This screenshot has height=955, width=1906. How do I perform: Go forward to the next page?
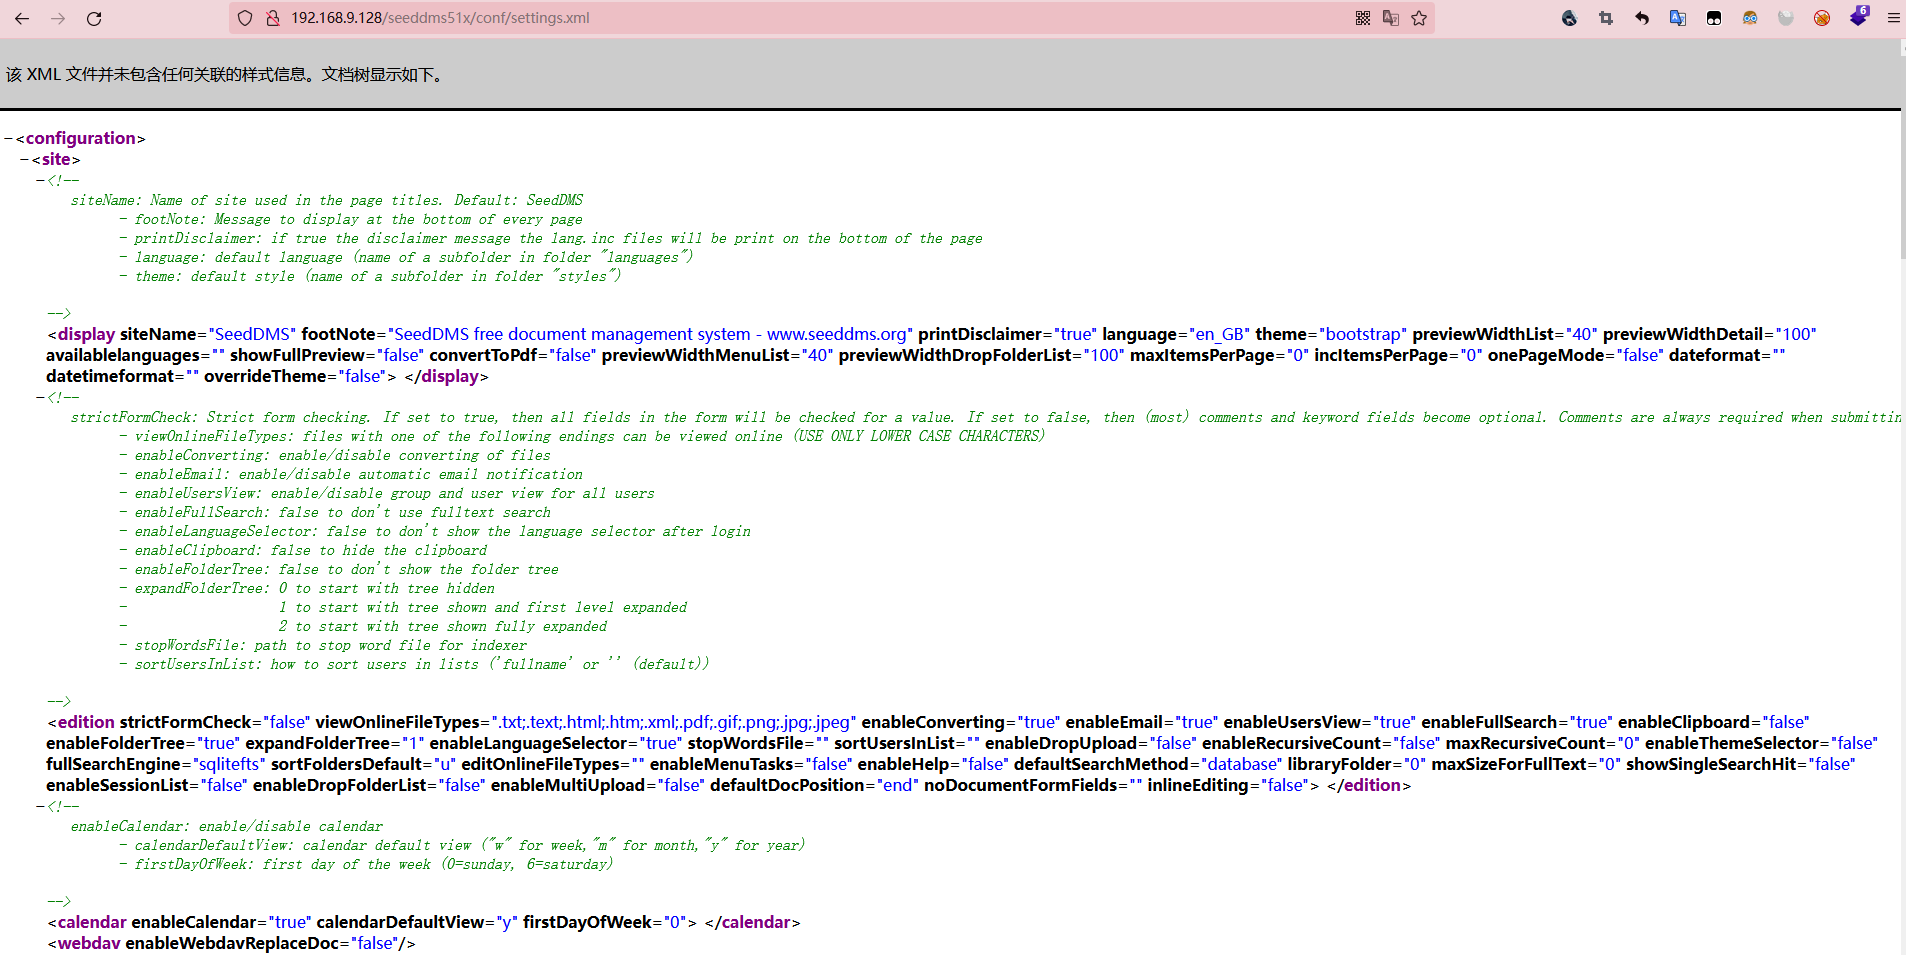58,18
